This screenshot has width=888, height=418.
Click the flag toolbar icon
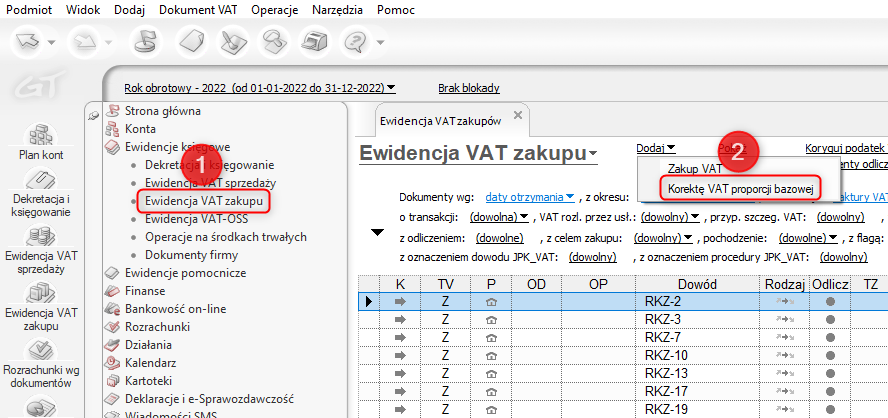pos(145,42)
